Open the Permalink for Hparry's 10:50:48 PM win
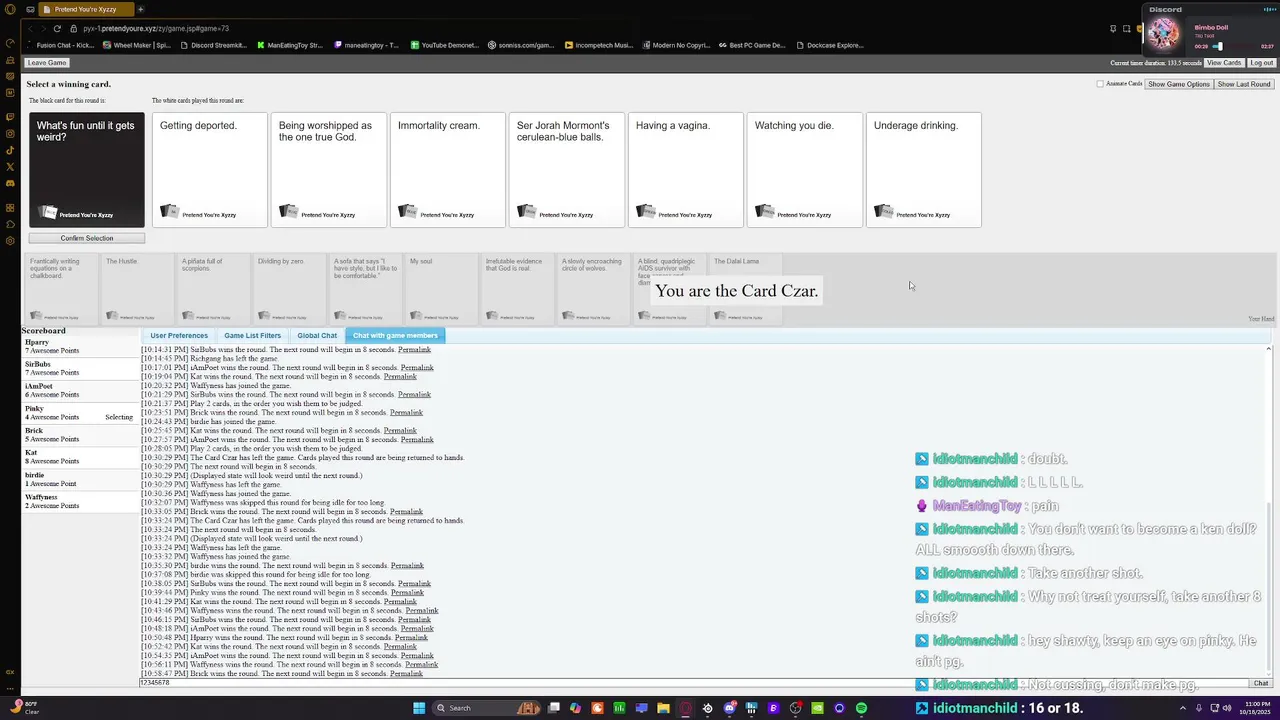Image resolution: width=1280 pixels, height=720 pixels. point(412,638)
